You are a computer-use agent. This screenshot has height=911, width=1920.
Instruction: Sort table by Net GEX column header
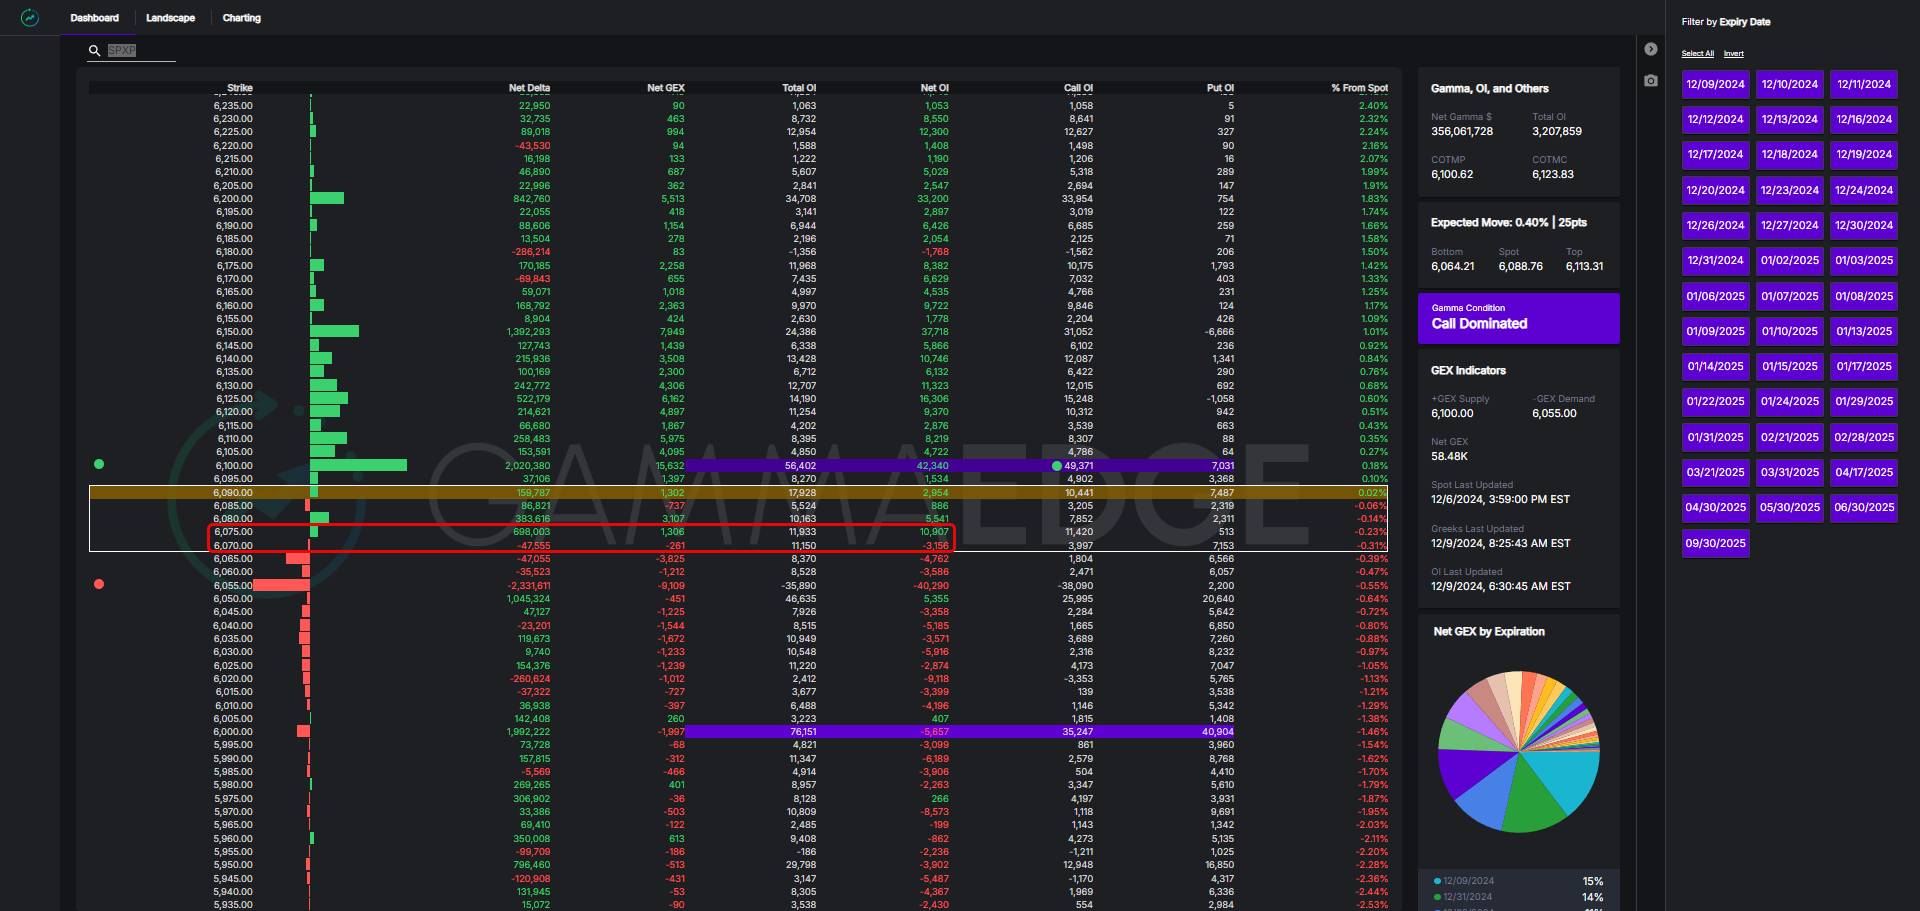665,88
